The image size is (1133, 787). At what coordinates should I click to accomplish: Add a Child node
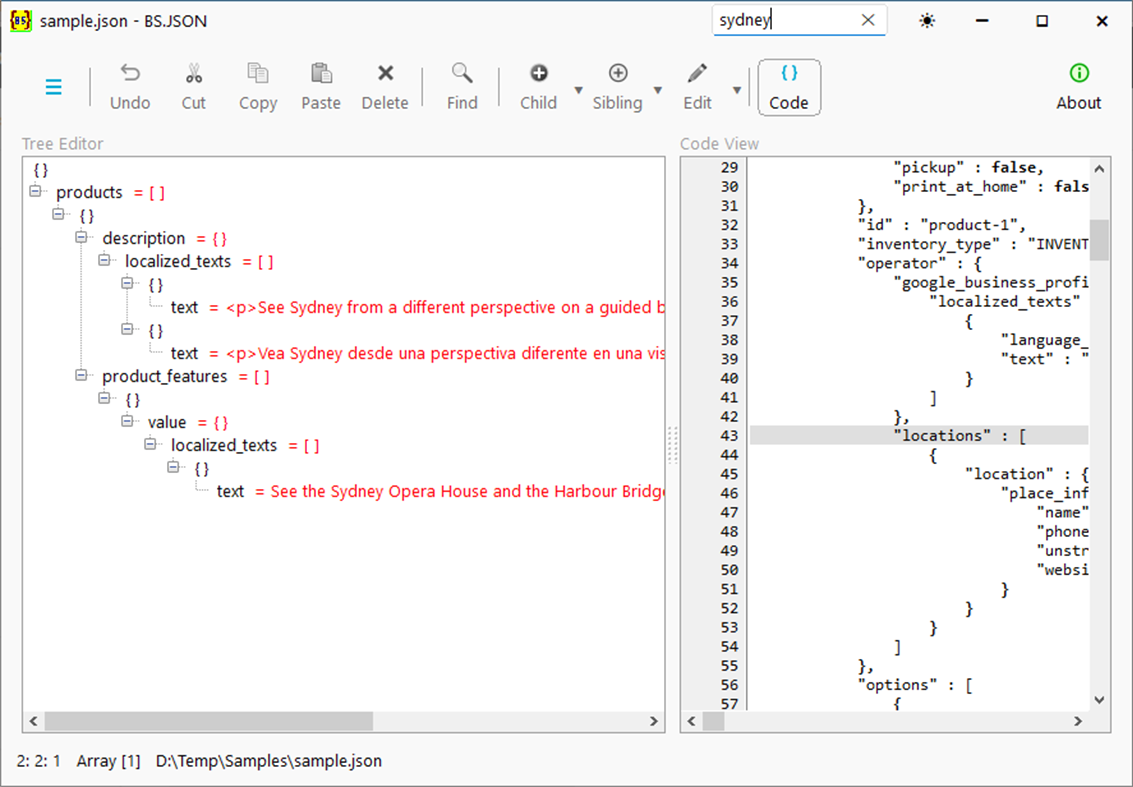[x=538, y=87]
